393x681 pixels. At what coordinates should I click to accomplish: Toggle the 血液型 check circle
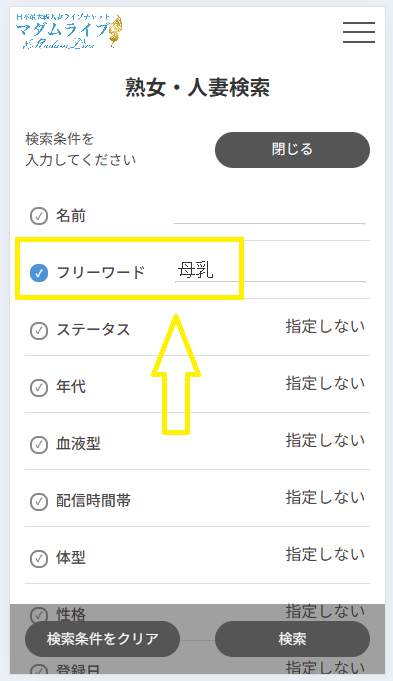point(39,444)
